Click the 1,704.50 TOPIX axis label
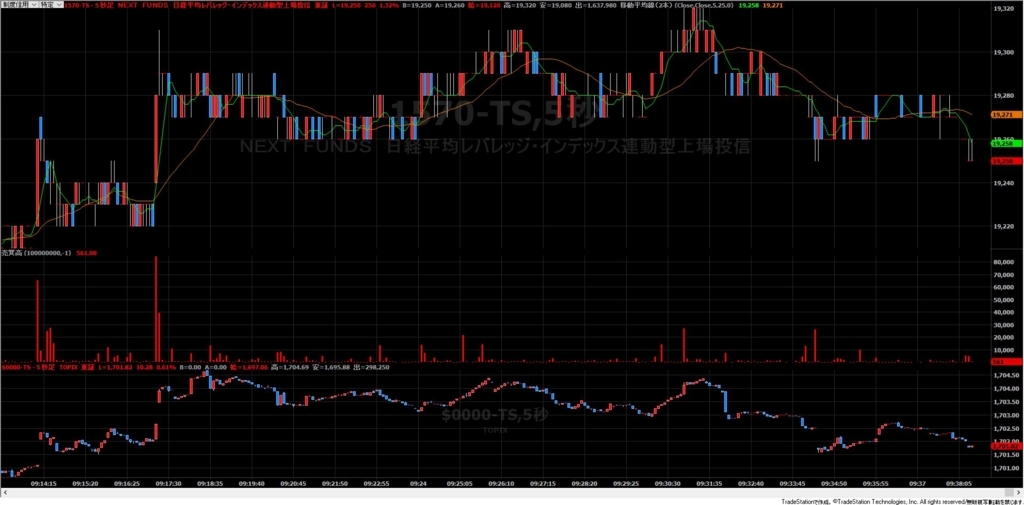 [x=1004, y=376]
